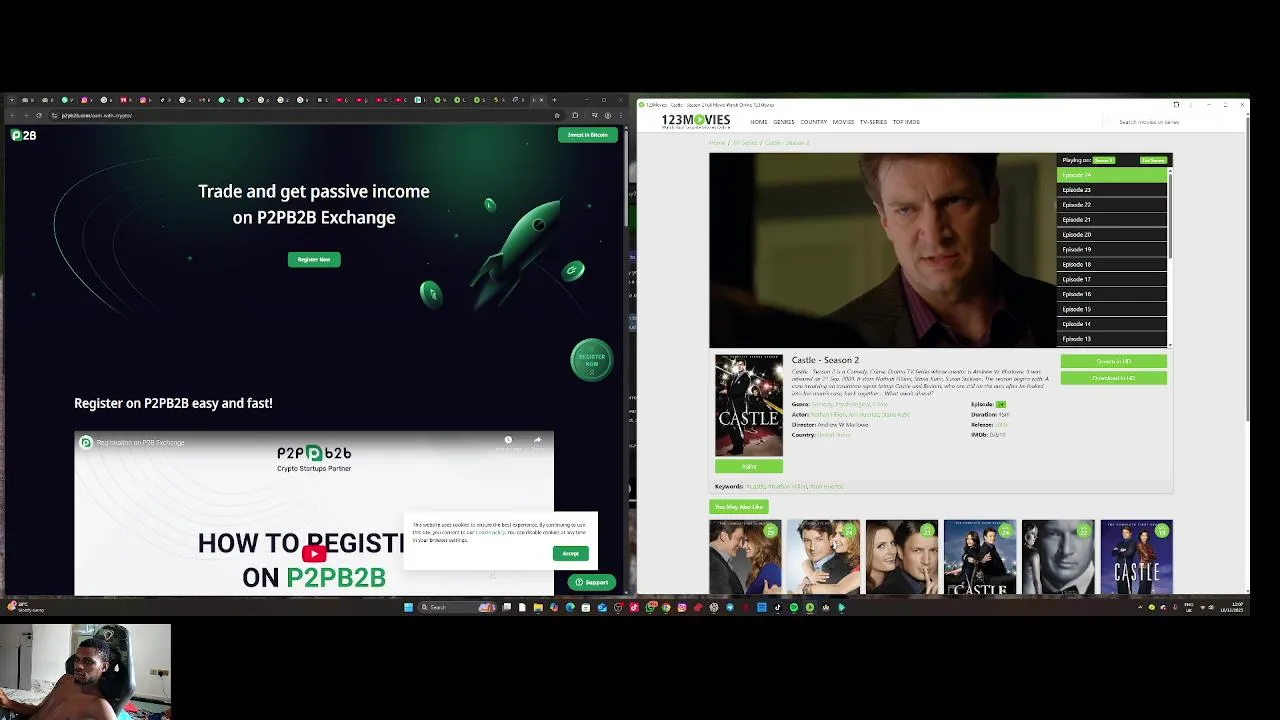Click P2B address bar URL

point(97,115)
